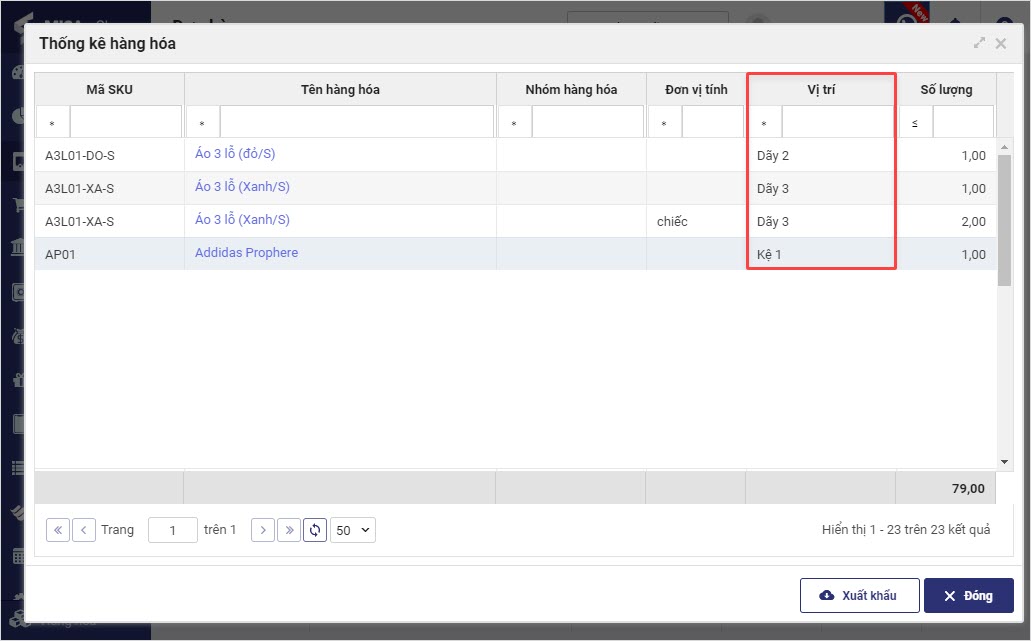Sort by the Đơn vị tính column header
This screenshot has height=641, width=1031.
696,89
